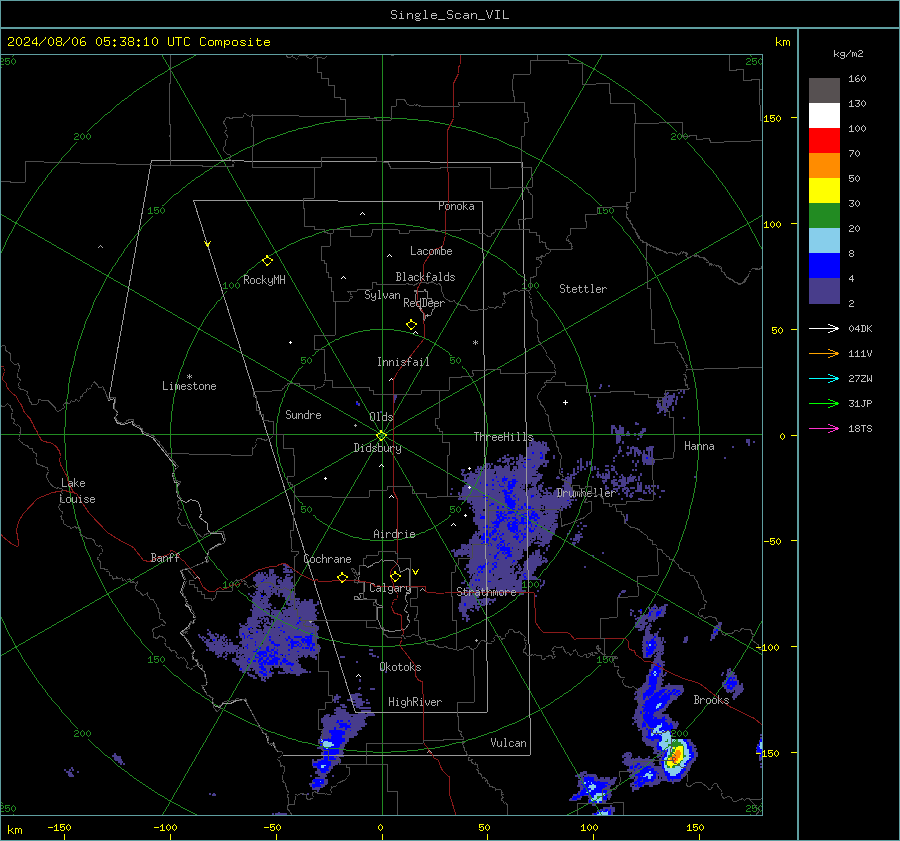This screenshot has height=841, width=900.
Task: Click the Ponoka city label
Action: pos(456,206)
